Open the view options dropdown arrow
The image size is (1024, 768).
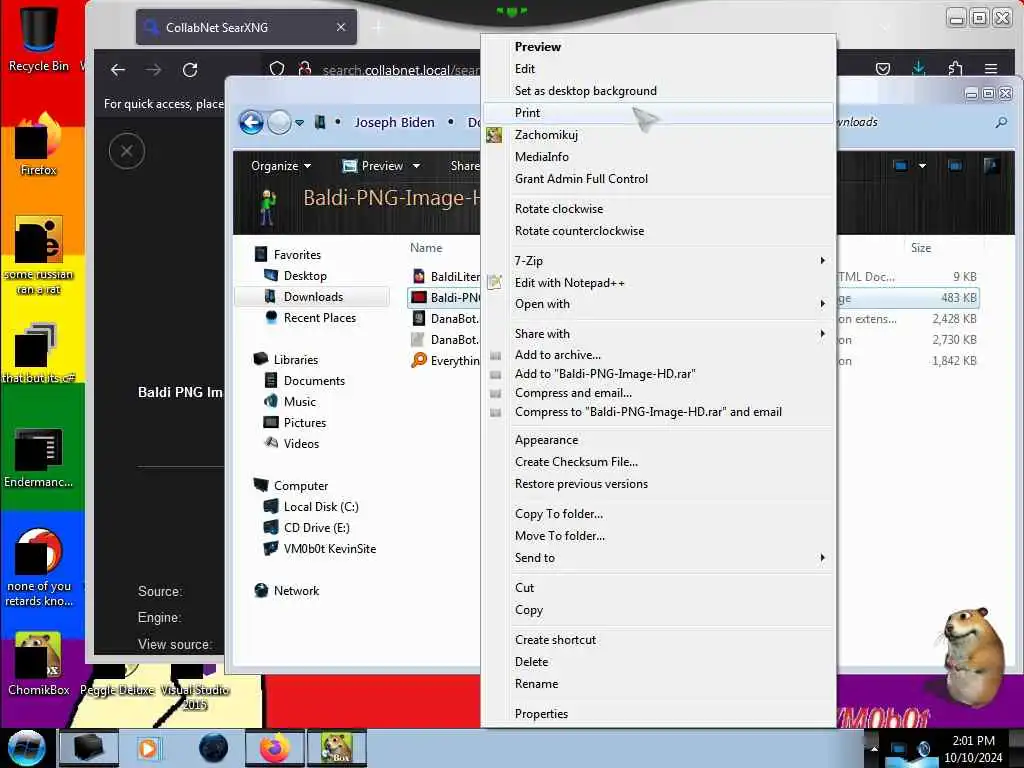pos(922,166)
